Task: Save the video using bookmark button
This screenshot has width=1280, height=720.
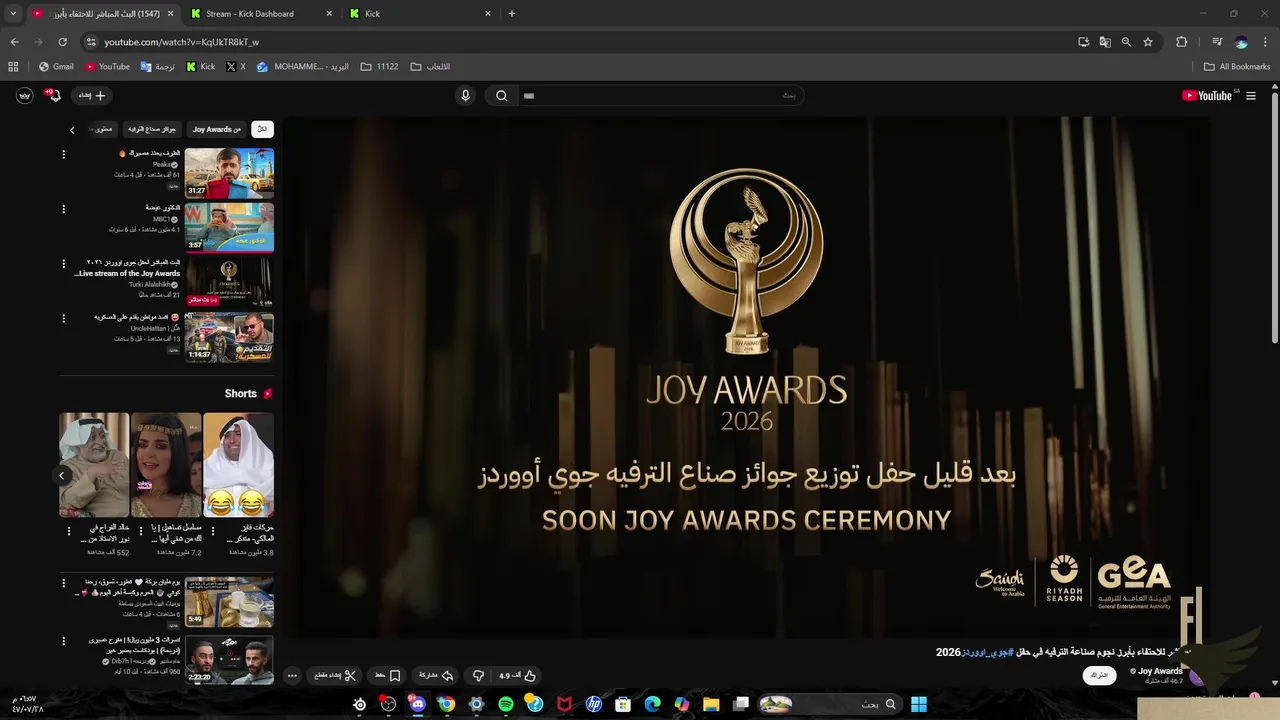Action: 388,676
